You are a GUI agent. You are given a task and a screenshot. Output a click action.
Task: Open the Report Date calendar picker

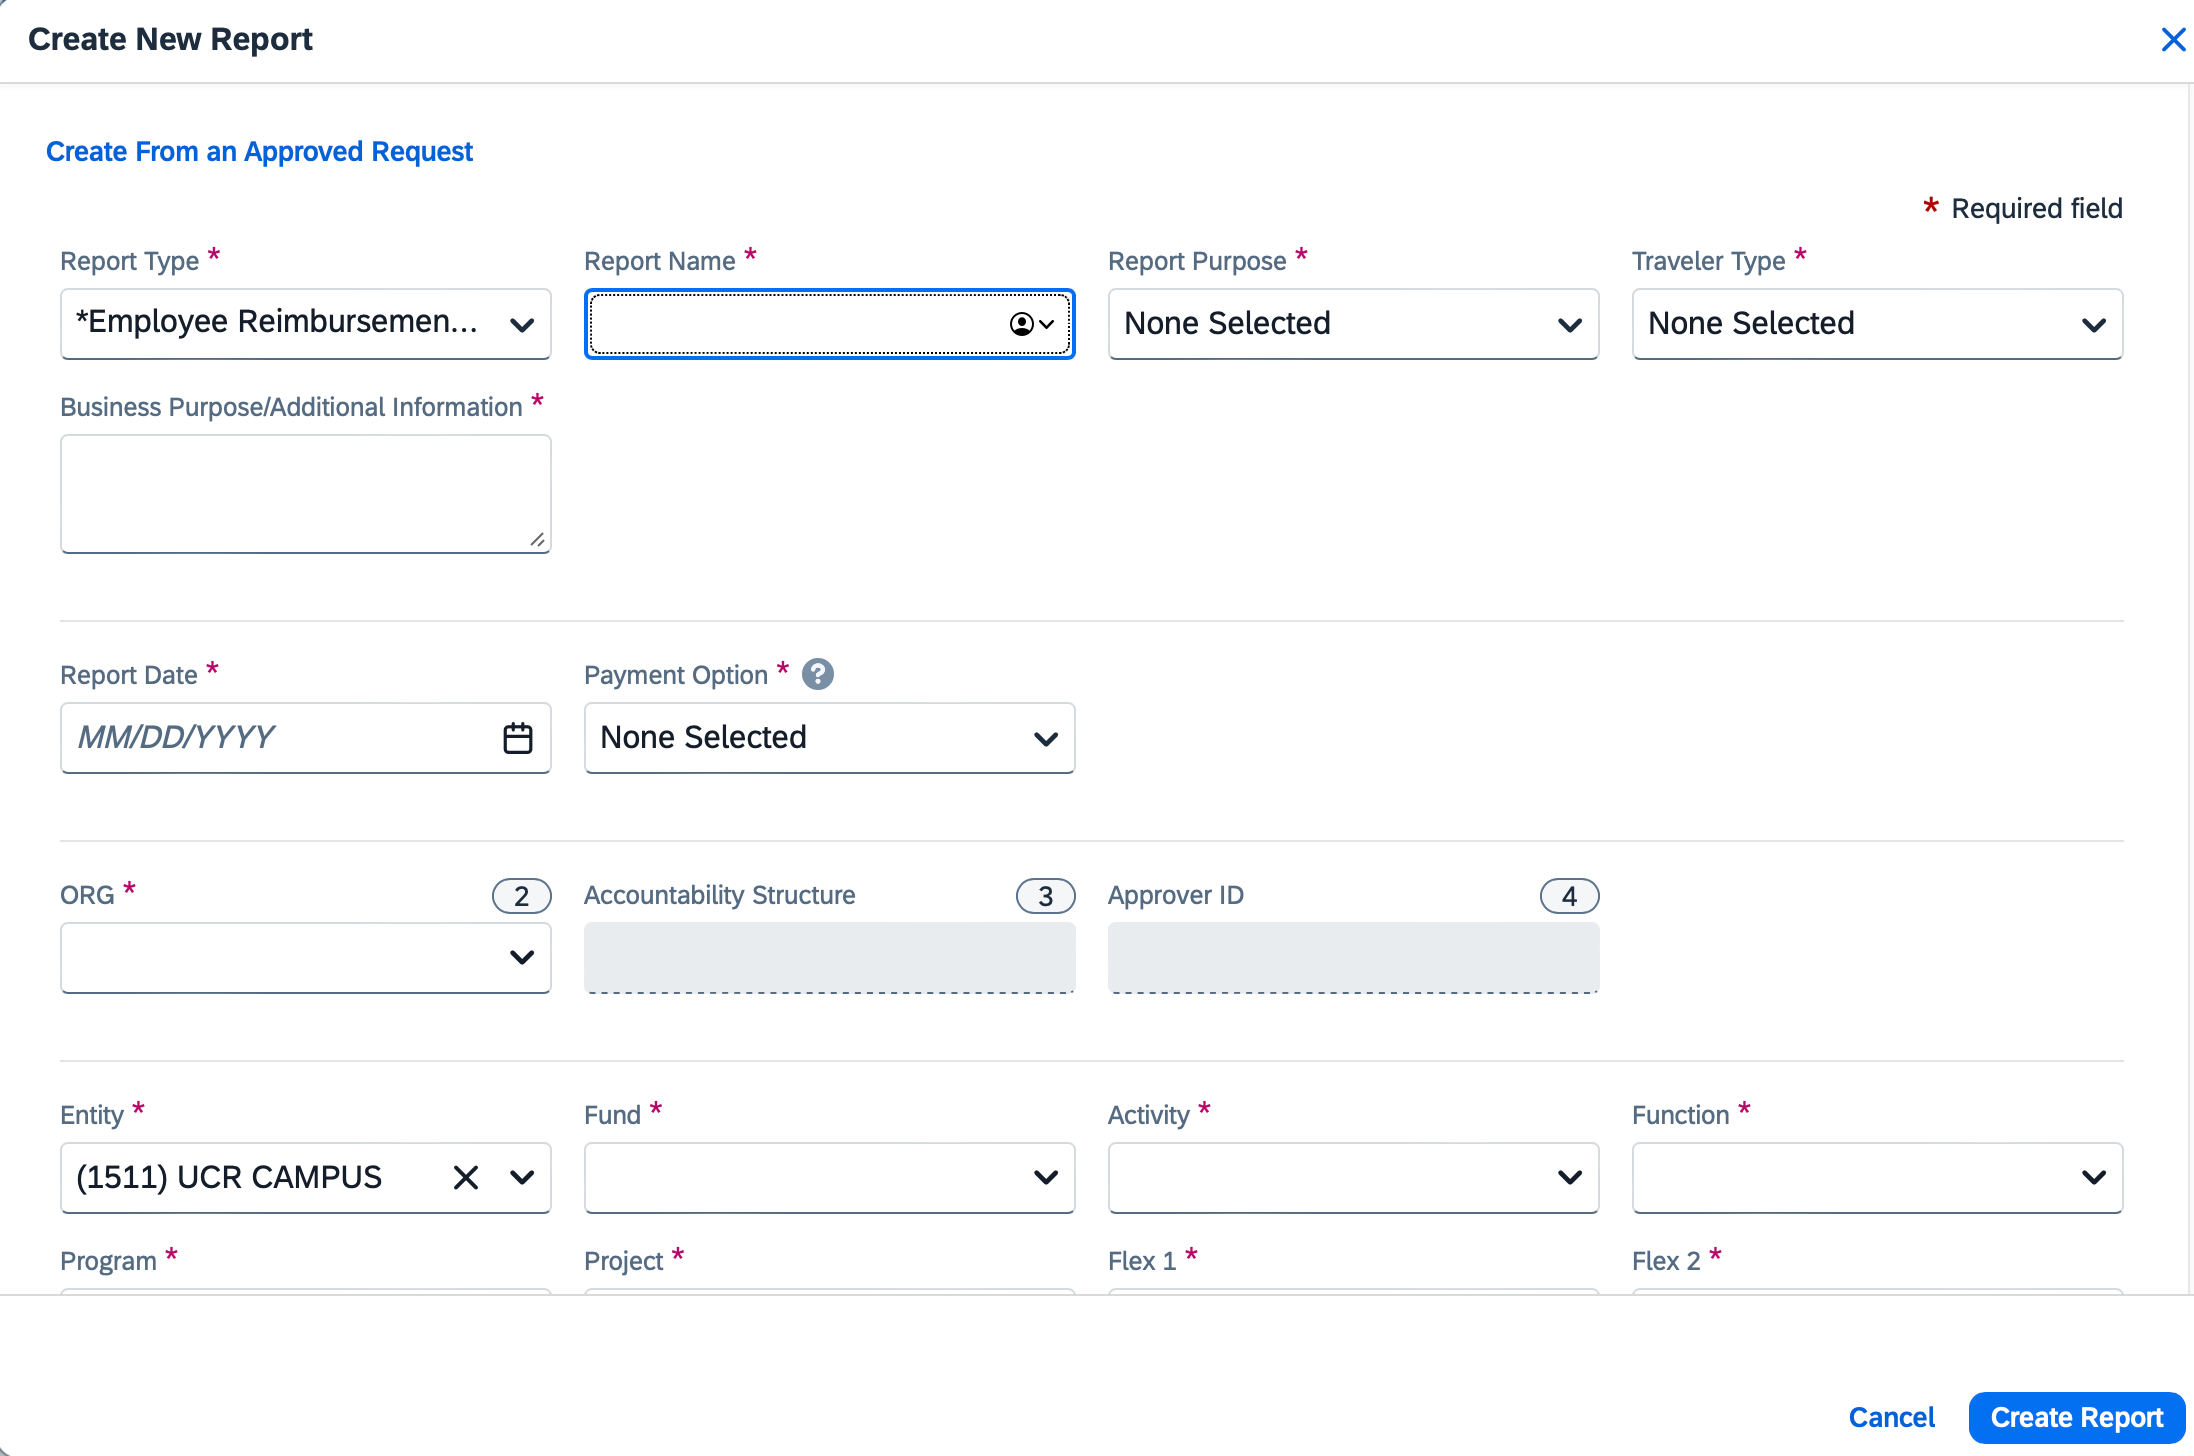(x=517, y=738)
